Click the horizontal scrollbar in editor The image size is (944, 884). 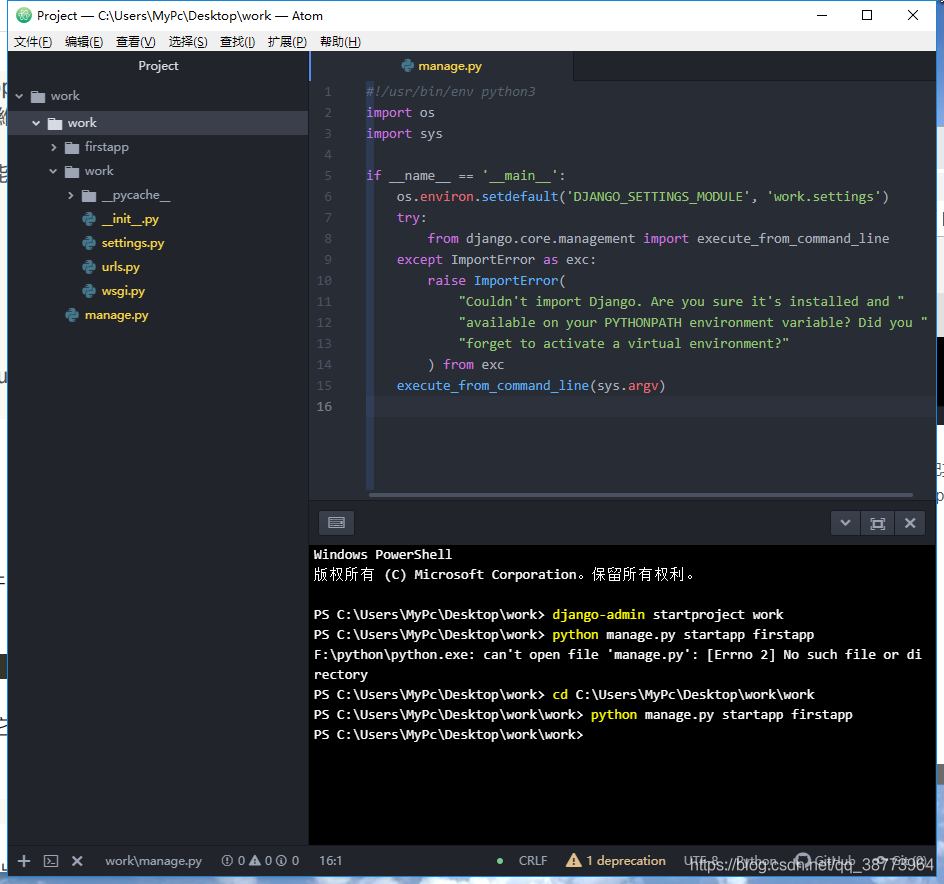pyautogui.click(x=641, y=495)
